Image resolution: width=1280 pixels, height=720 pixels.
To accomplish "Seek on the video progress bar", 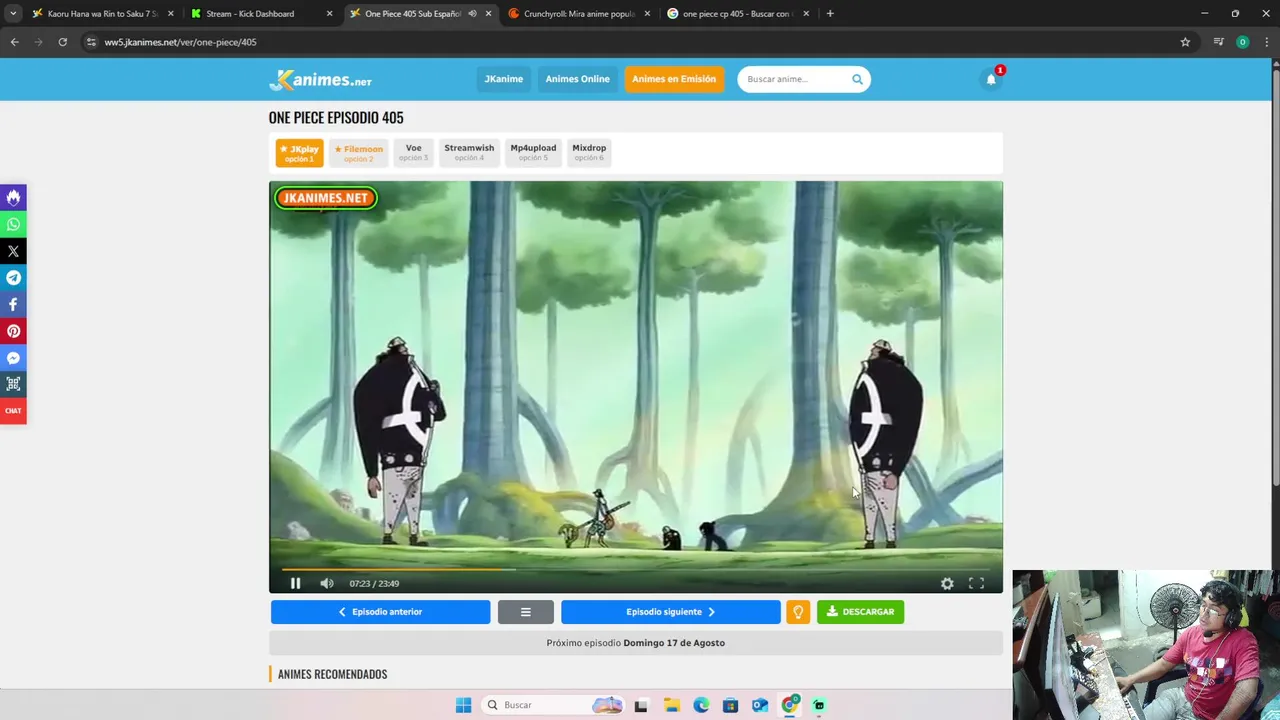I will (635, 569).
